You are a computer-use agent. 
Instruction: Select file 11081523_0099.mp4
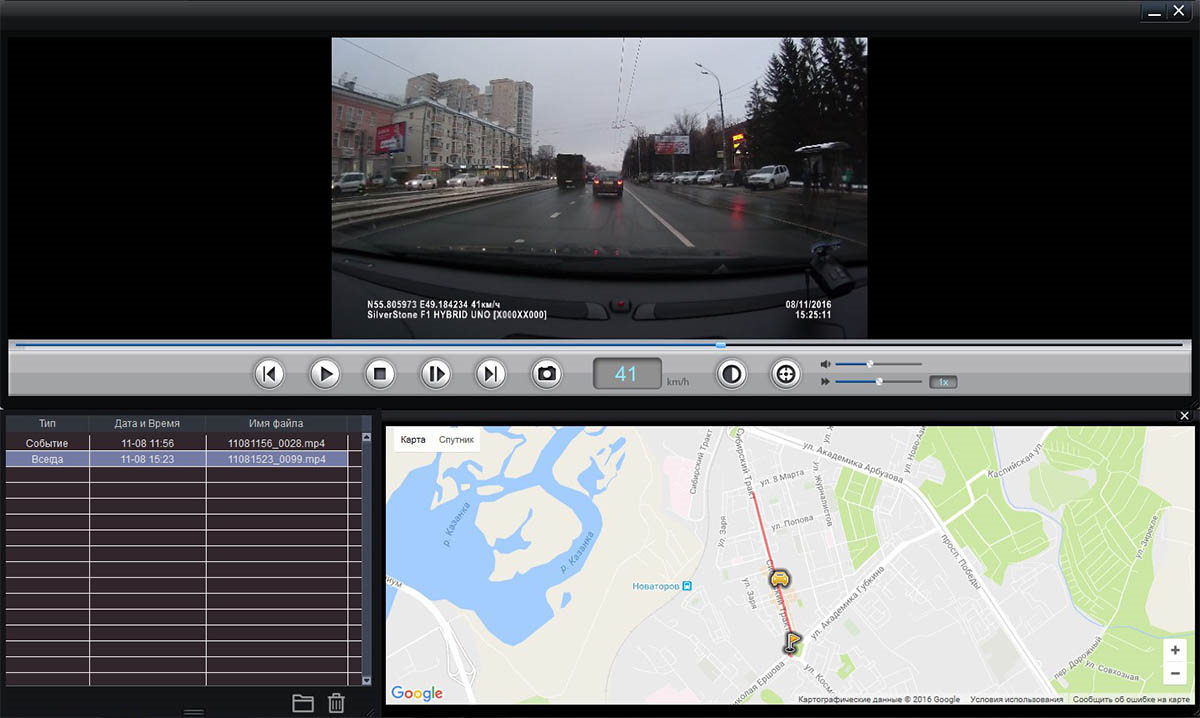pyautogui.click(x=277, y=459)
